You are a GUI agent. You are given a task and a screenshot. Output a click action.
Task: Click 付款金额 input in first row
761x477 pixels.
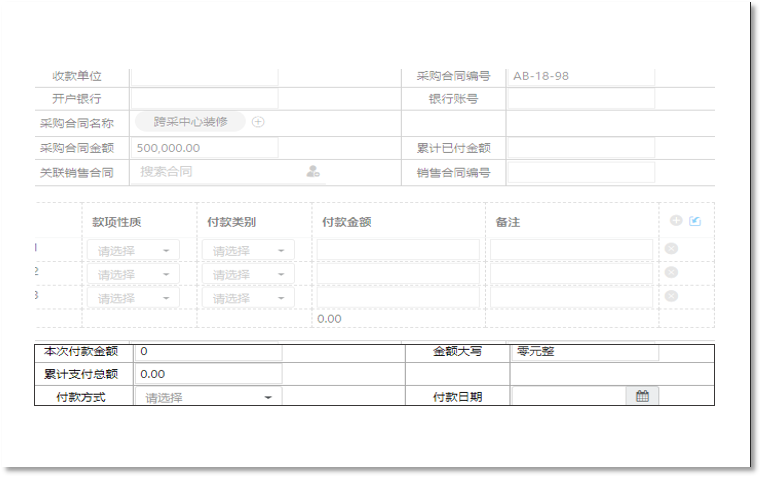[398, 250]
